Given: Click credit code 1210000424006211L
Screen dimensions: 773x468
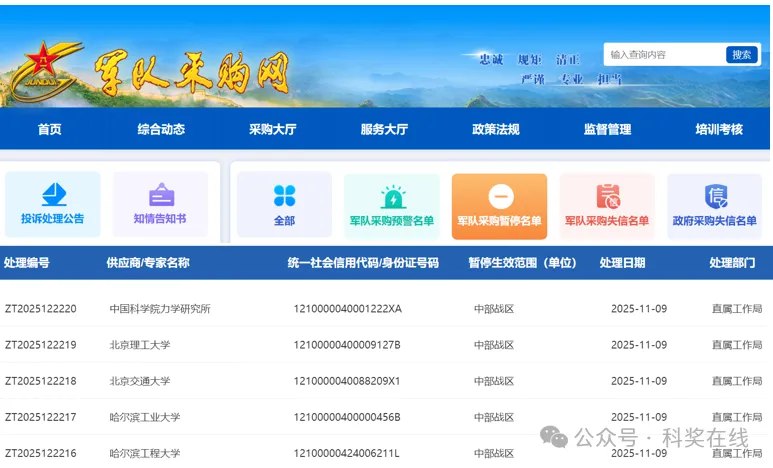Looking at the screenshot, I should pos(347,453).
